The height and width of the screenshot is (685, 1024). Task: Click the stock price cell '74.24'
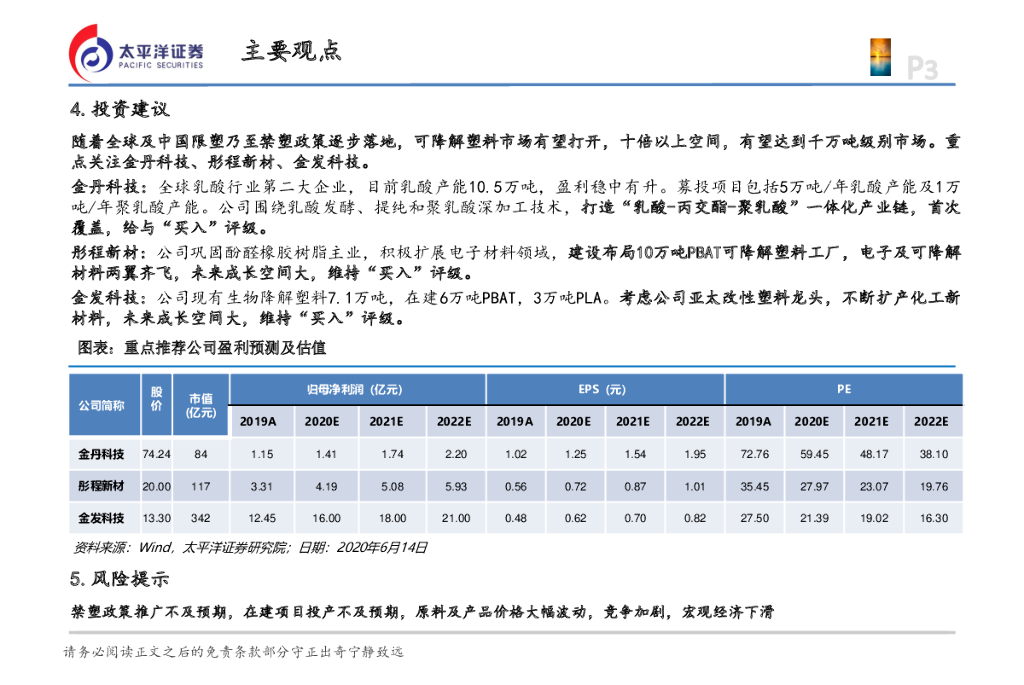pyautogui.click(x=157, y=454)
